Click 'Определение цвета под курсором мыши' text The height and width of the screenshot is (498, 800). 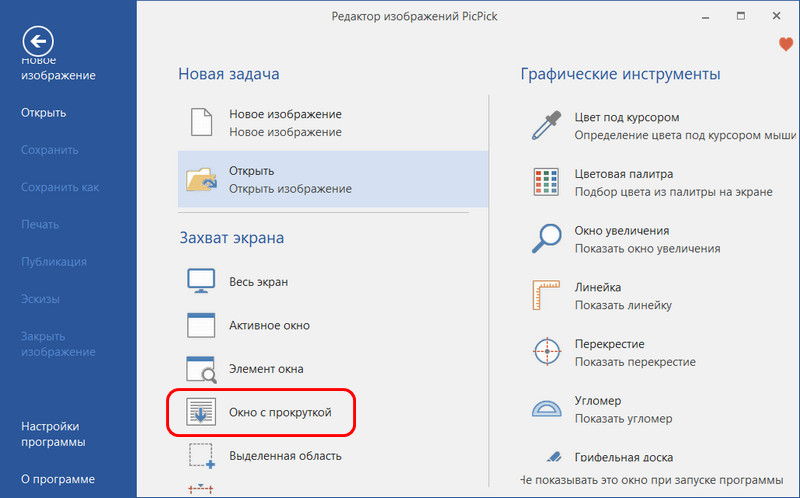(685, 135)
